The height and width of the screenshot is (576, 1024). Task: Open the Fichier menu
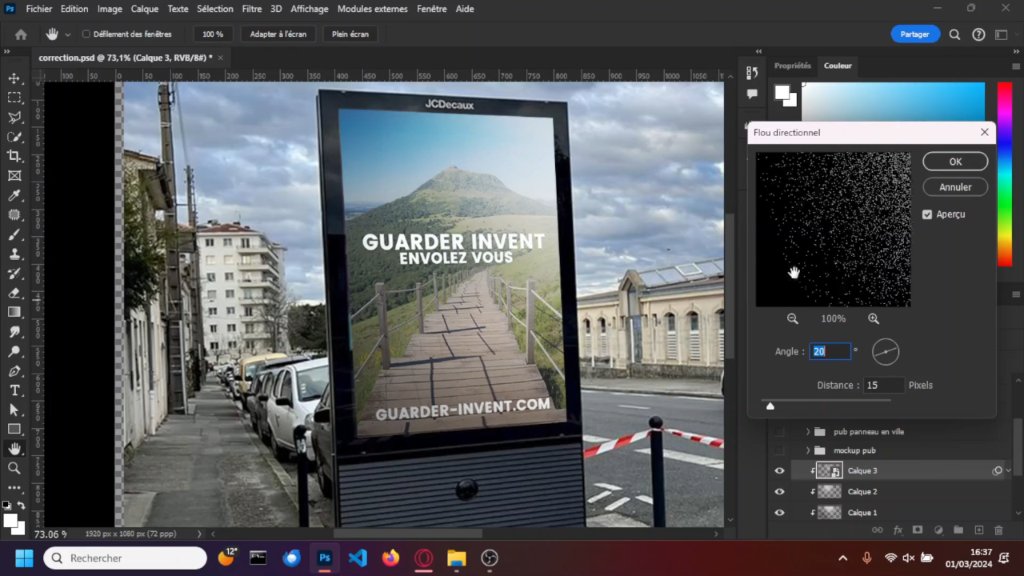[x=39, y=9]
